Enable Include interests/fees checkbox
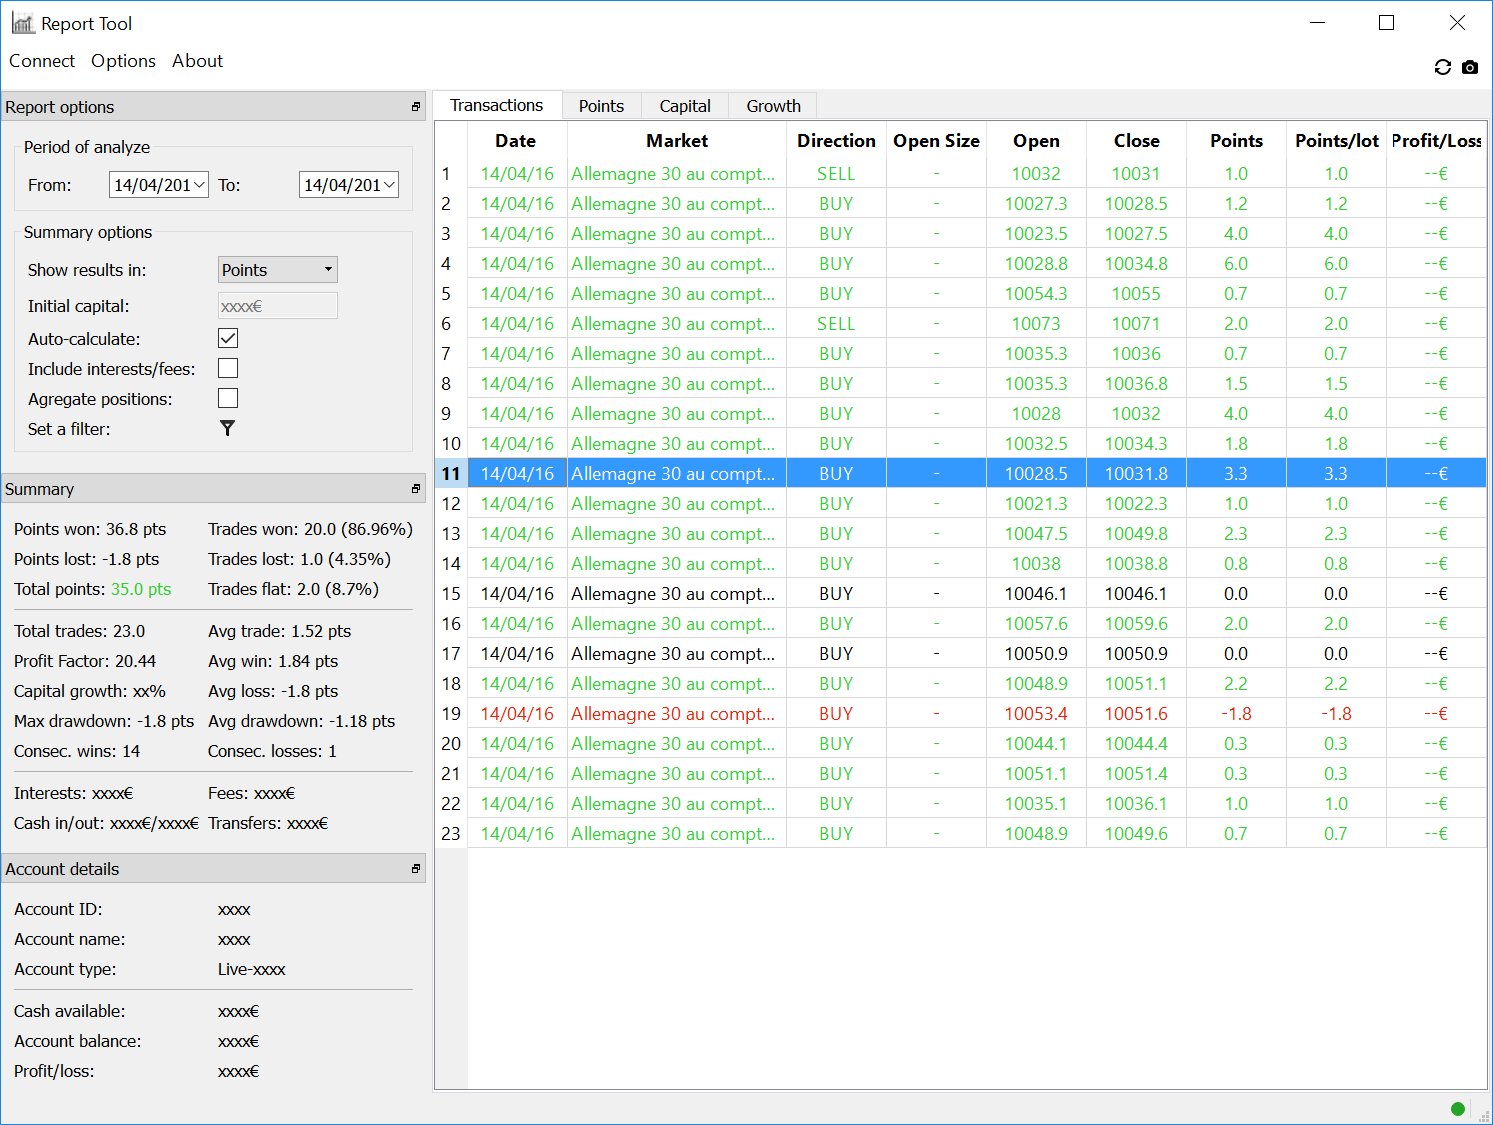The image size is (1493, 1125). click(x=228, y=369)
